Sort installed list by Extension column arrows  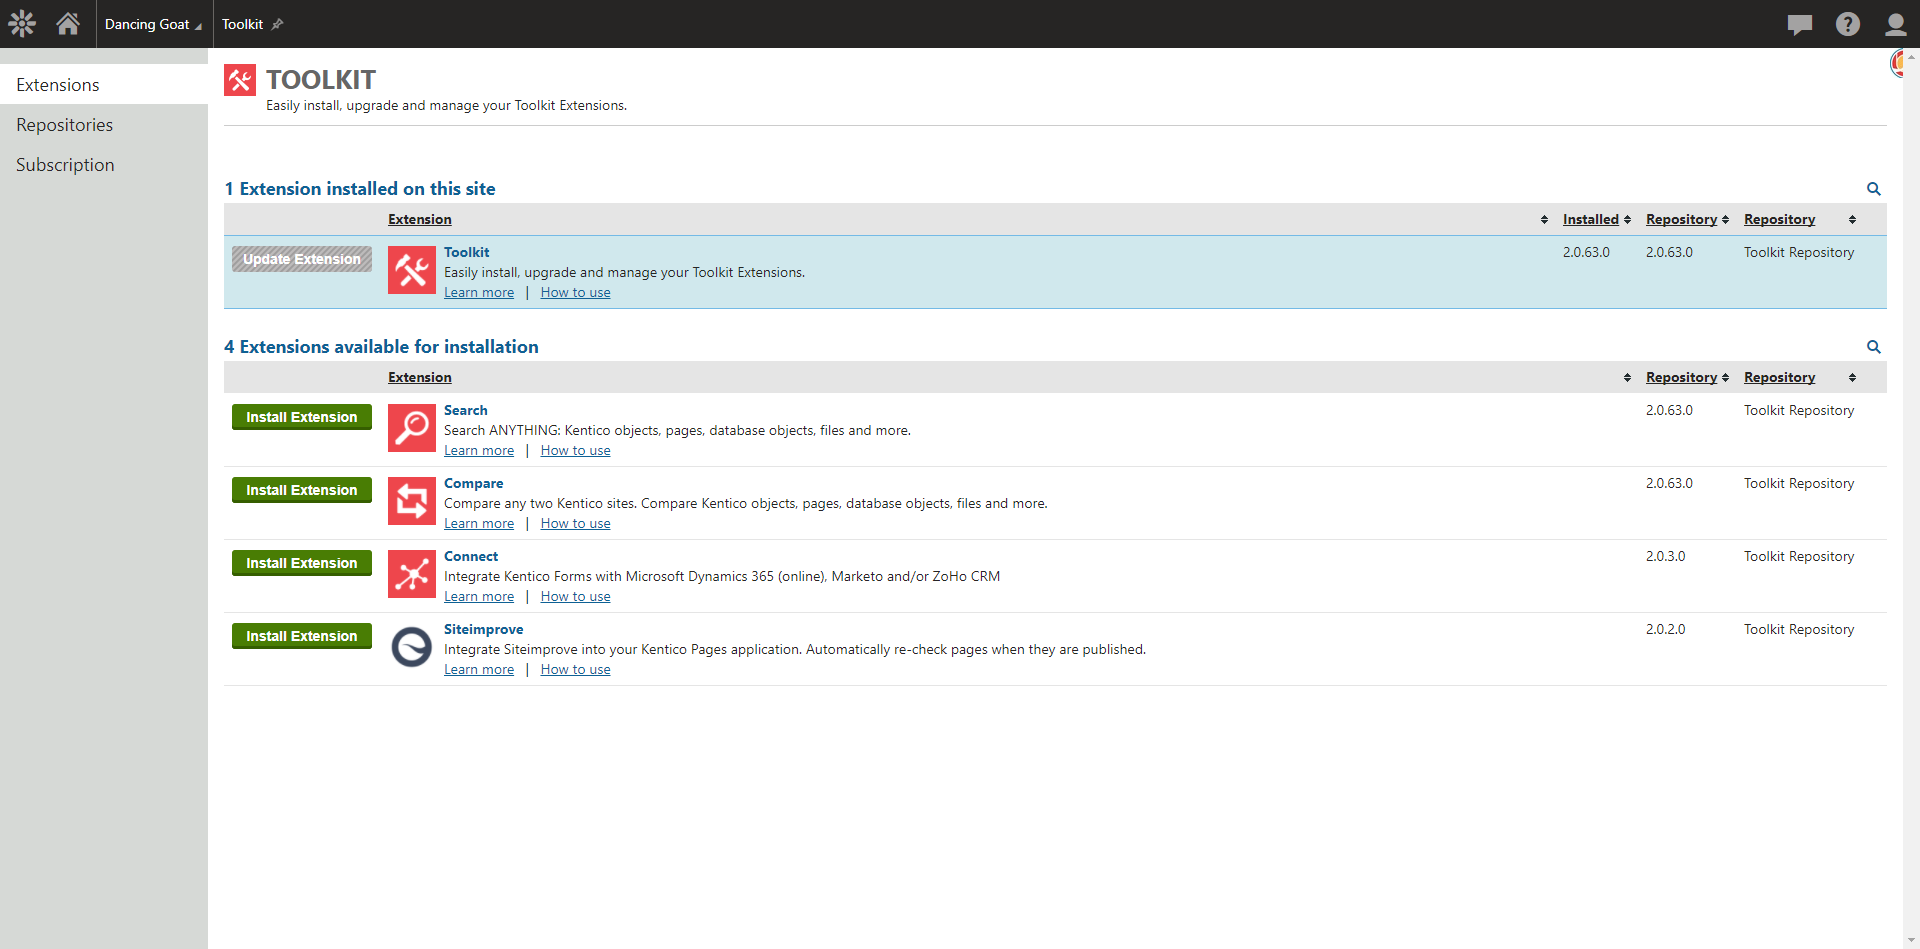[x=1544, y=220]
